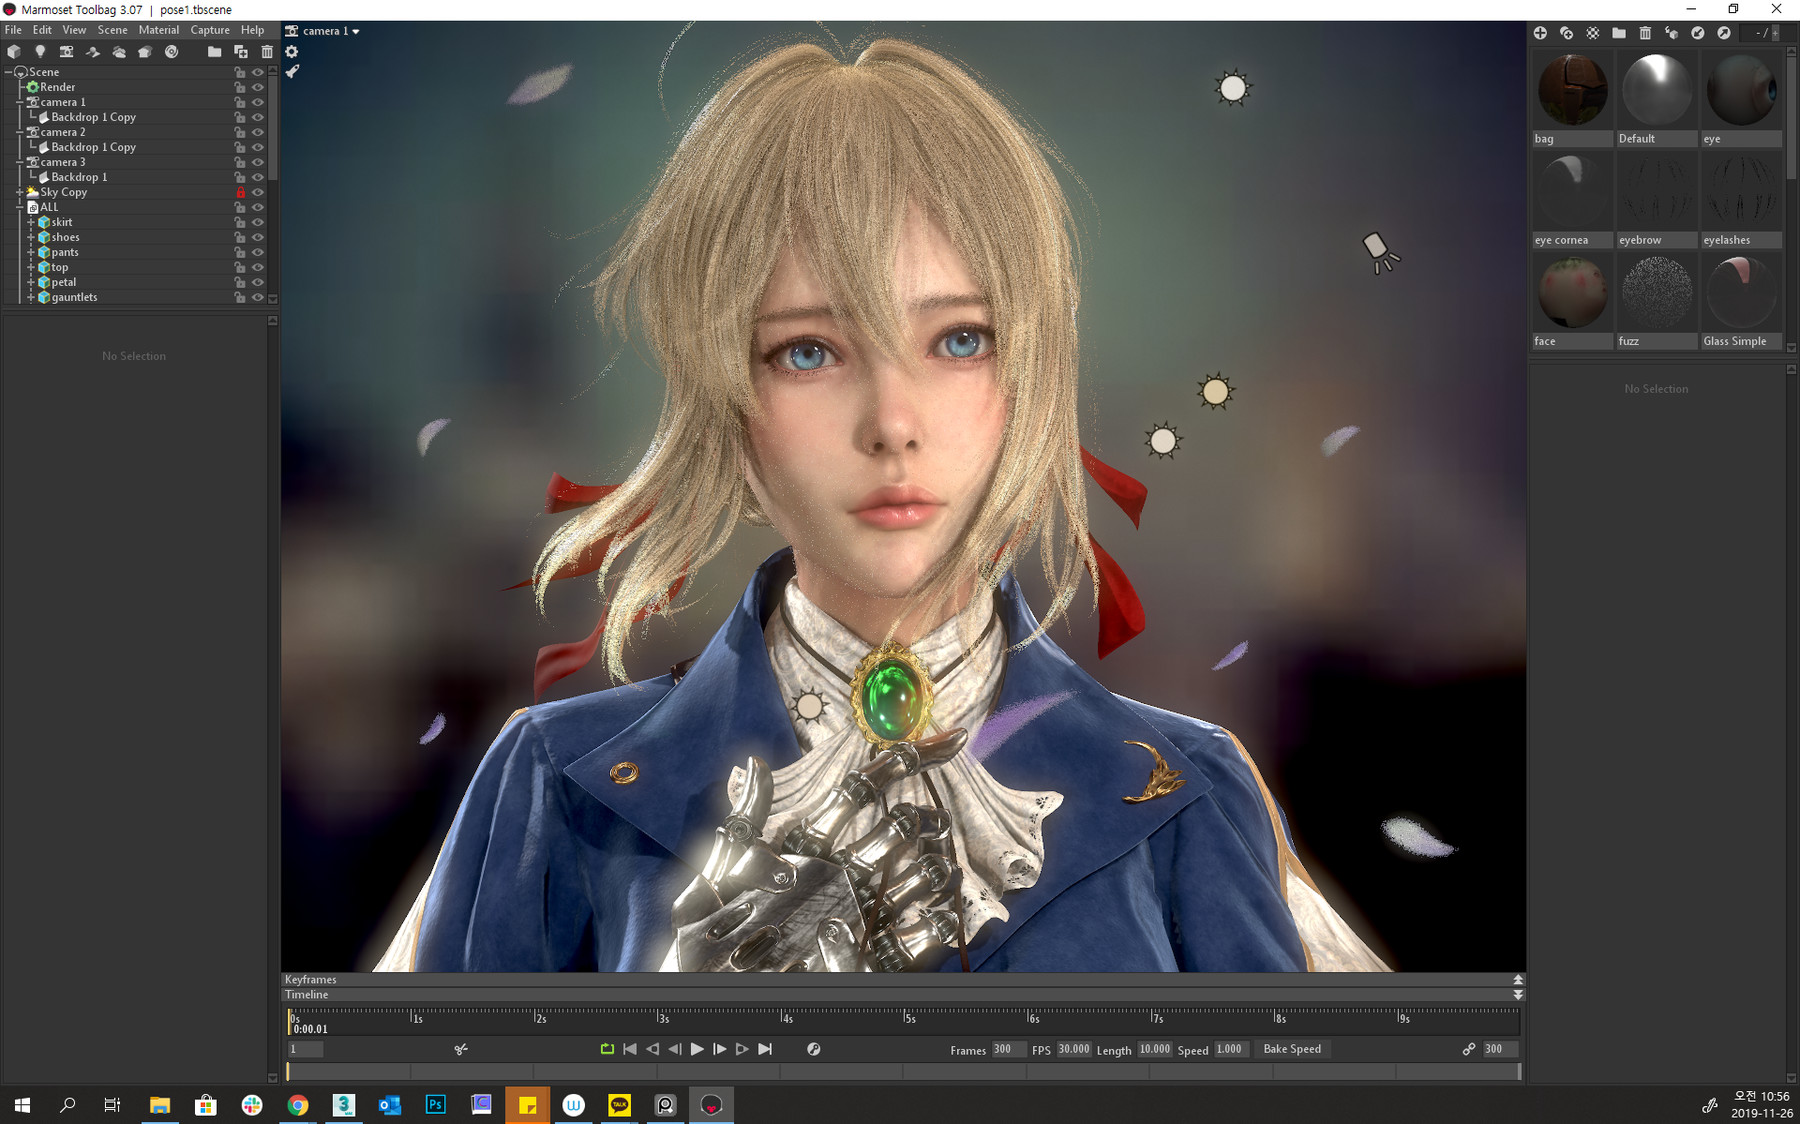The height and width of the screenshot is (1124, 1800).
Task: Click the viewport render settings gear icon
Action: coord(291,51)
